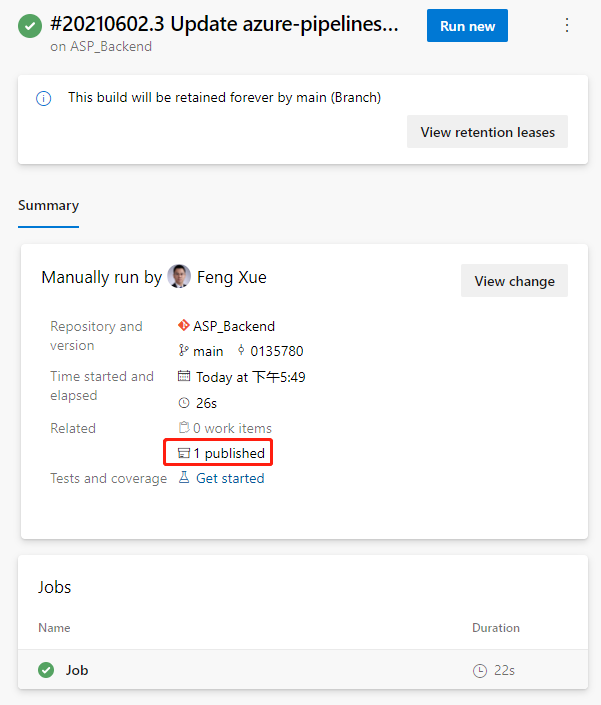
Task: Open View retention leases
Action: 487,132
